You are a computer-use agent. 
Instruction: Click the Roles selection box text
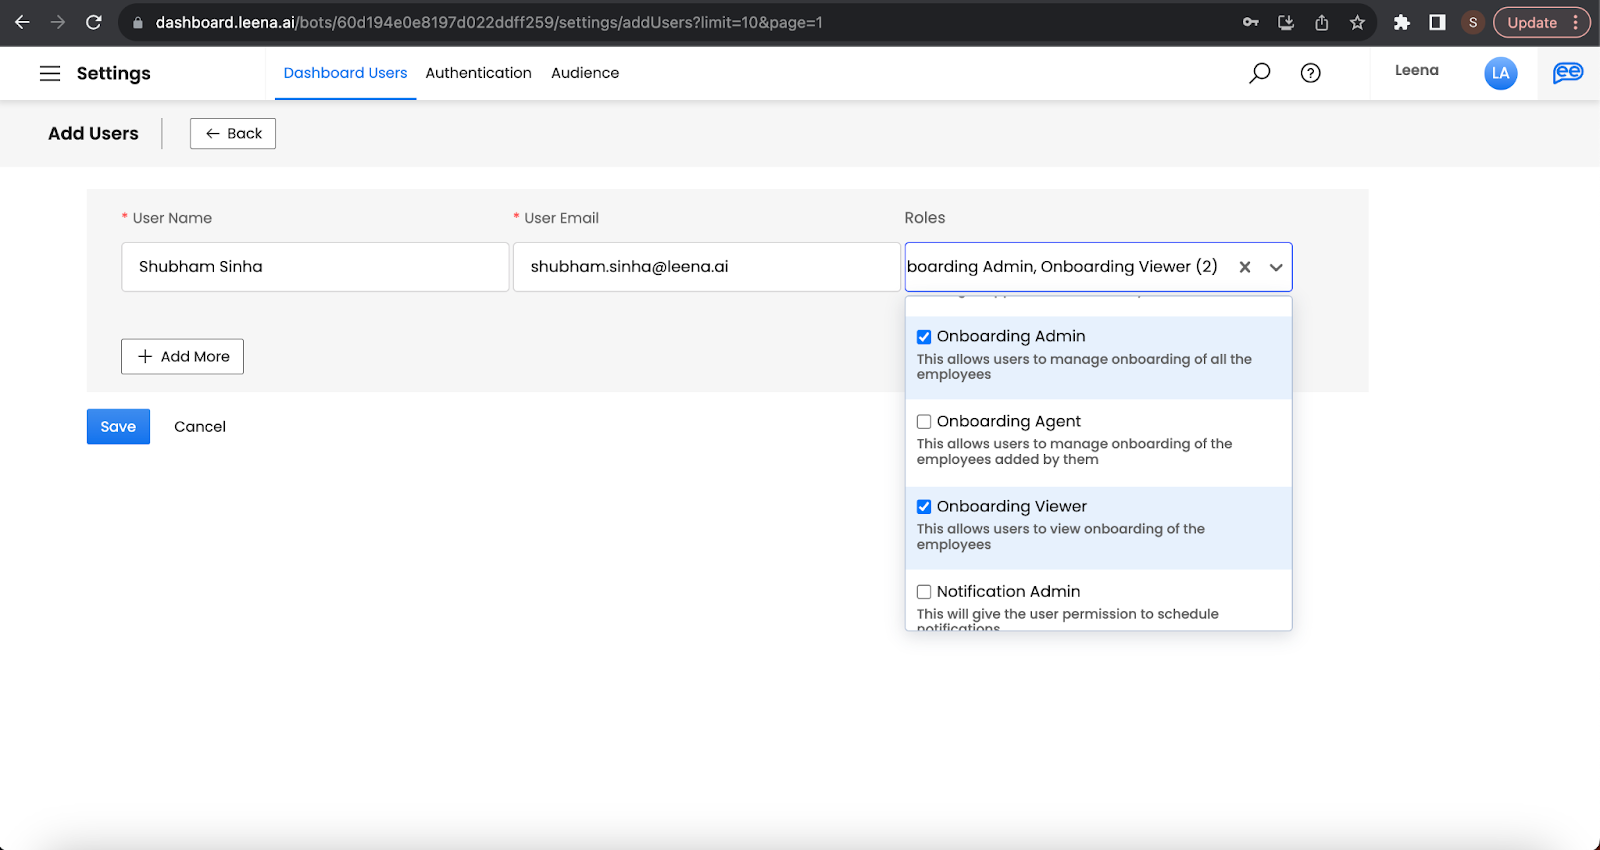click(x=1062, y=267)
